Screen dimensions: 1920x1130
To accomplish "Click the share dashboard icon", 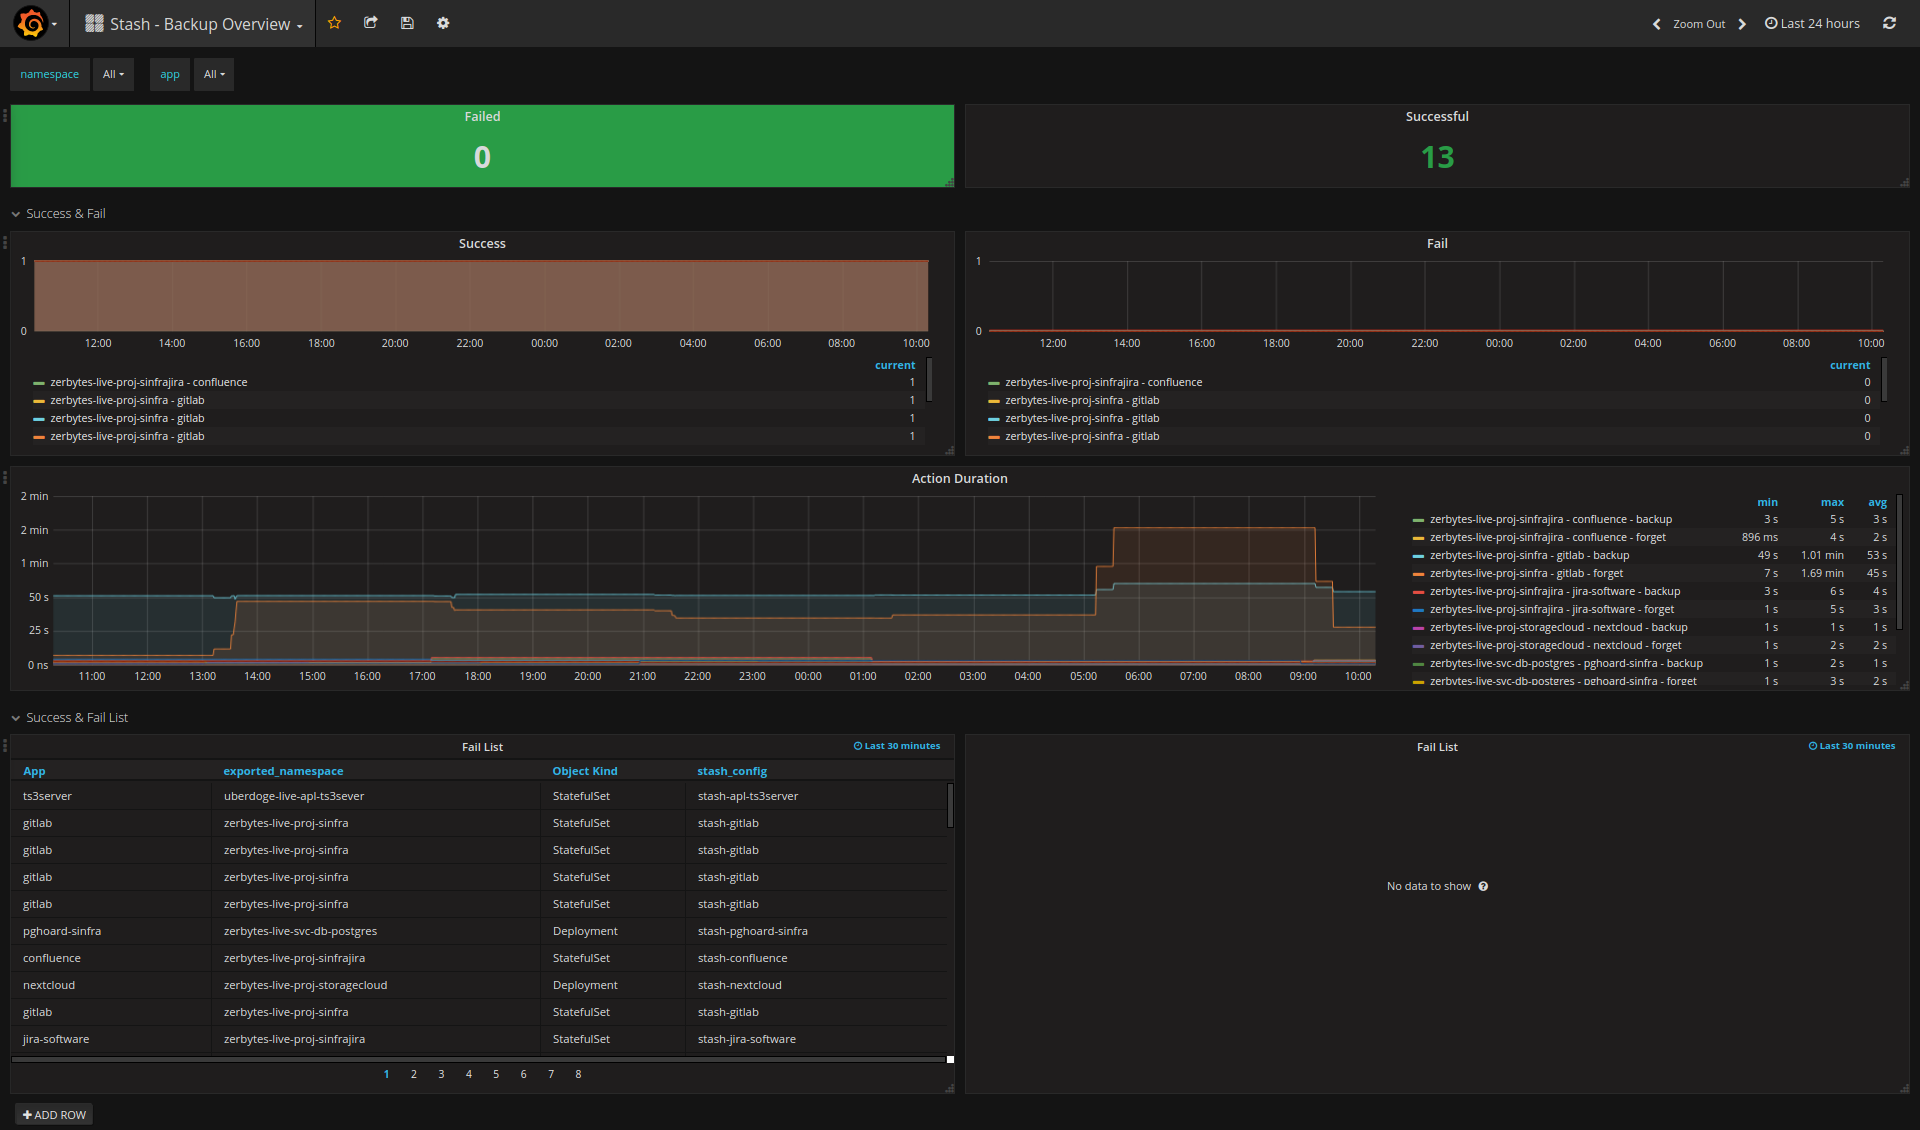I will 371,23.
